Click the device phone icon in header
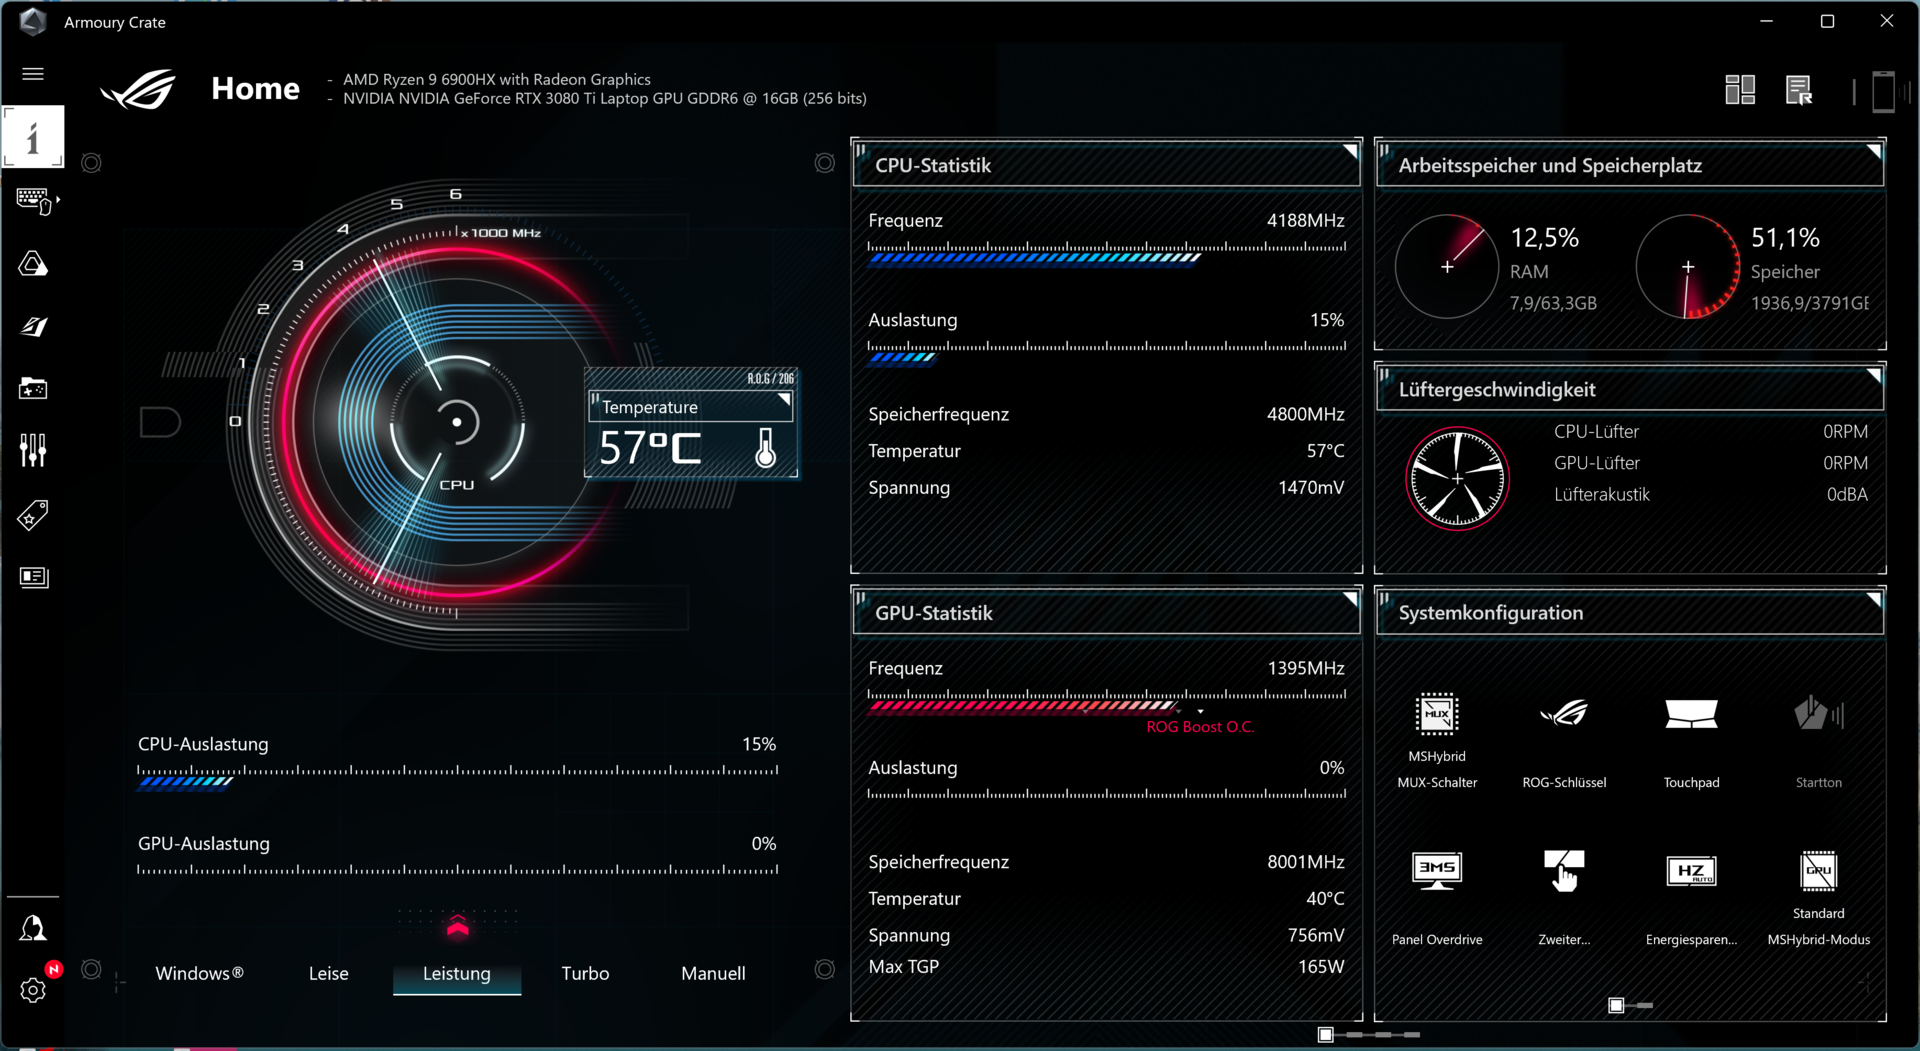Viewport: 1920px width, 1051px height. tap(1883, 91)
